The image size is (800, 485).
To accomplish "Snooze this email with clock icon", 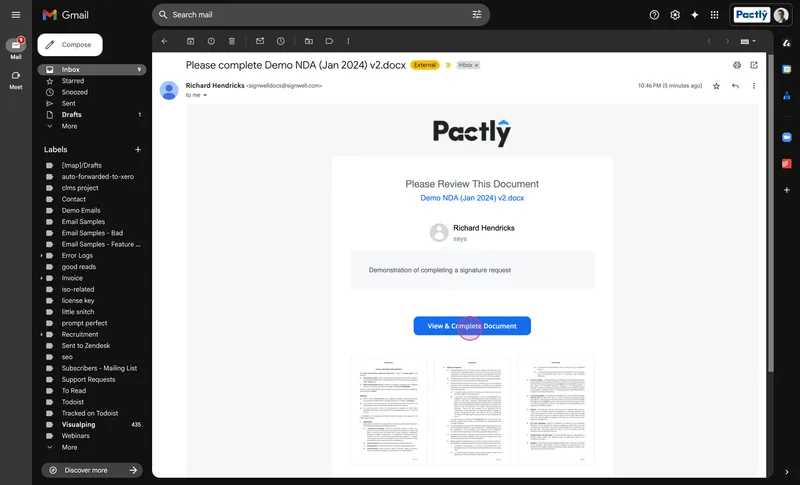I will click(281, 41).
